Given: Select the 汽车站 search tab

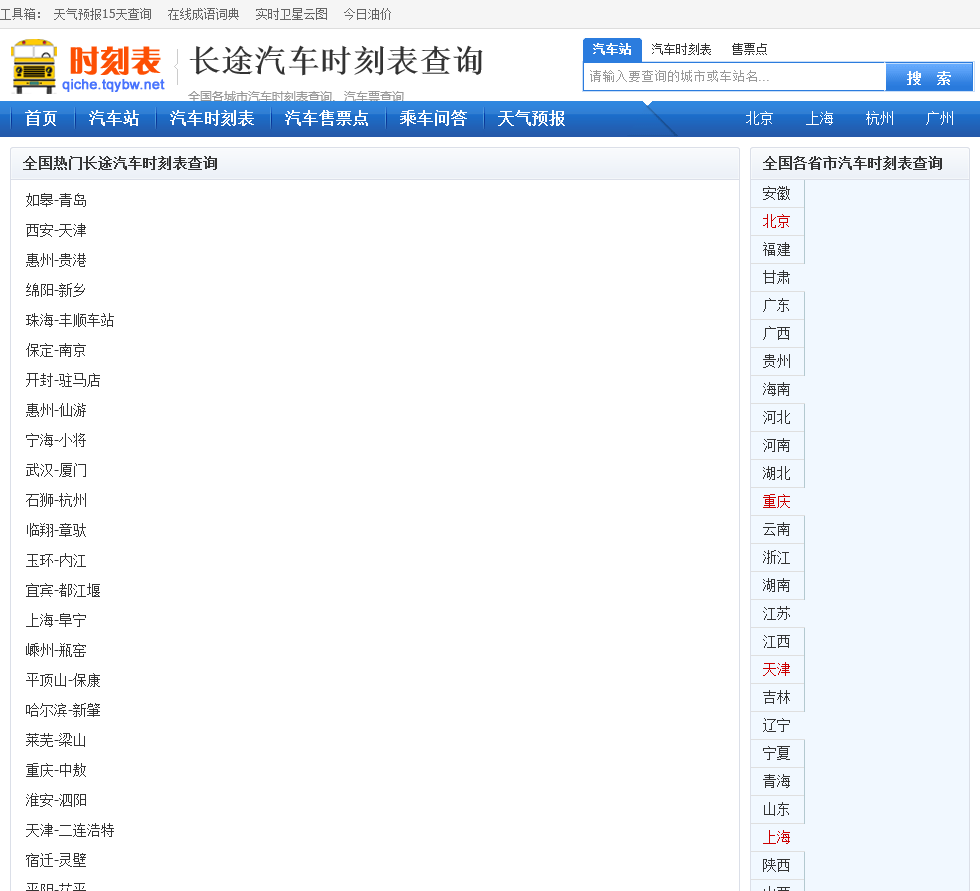Looking at the screenshot, I should click(x=612, y=49).
